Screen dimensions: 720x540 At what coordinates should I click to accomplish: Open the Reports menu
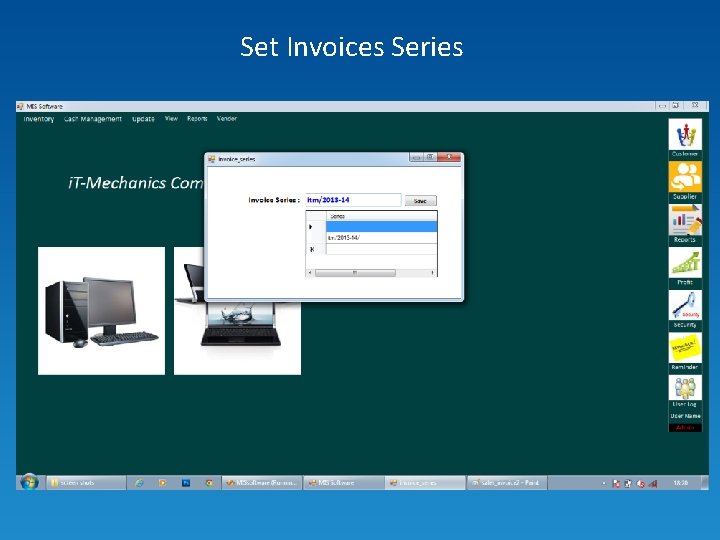(x=197, y=118)
